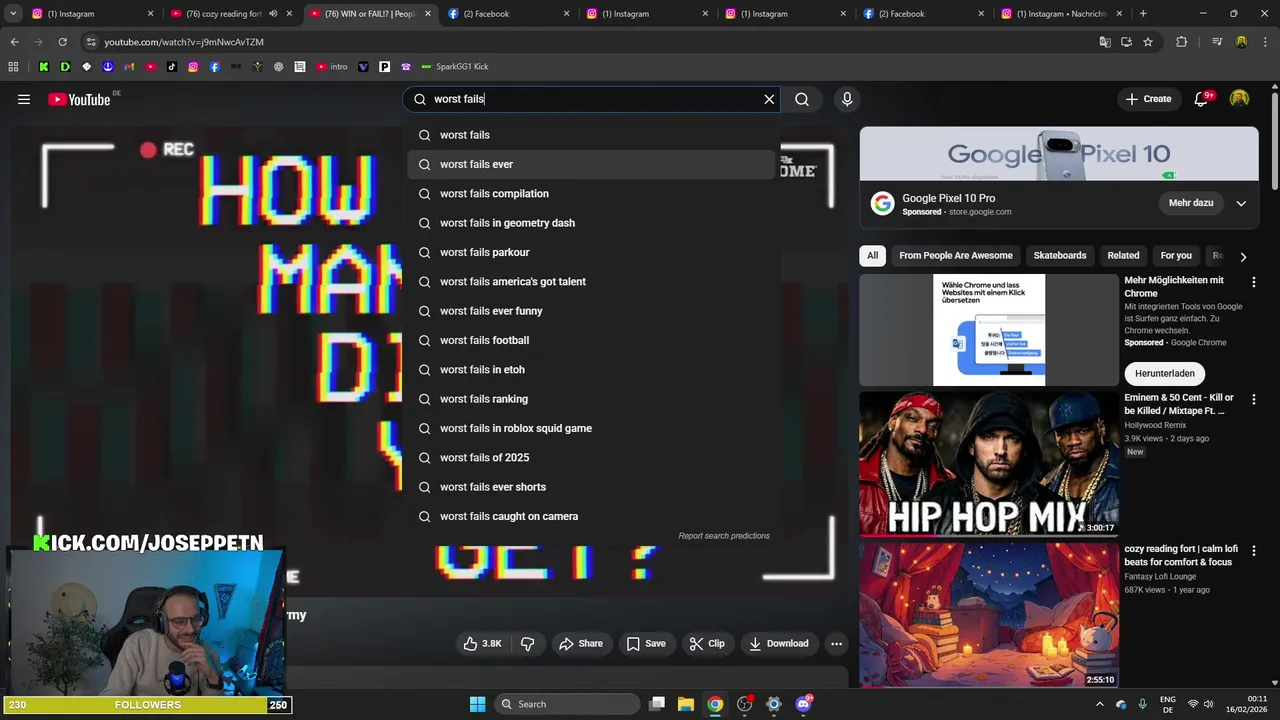Show hidden system tray icons
Screen dimensions: 1280x720
point(1100,704)
